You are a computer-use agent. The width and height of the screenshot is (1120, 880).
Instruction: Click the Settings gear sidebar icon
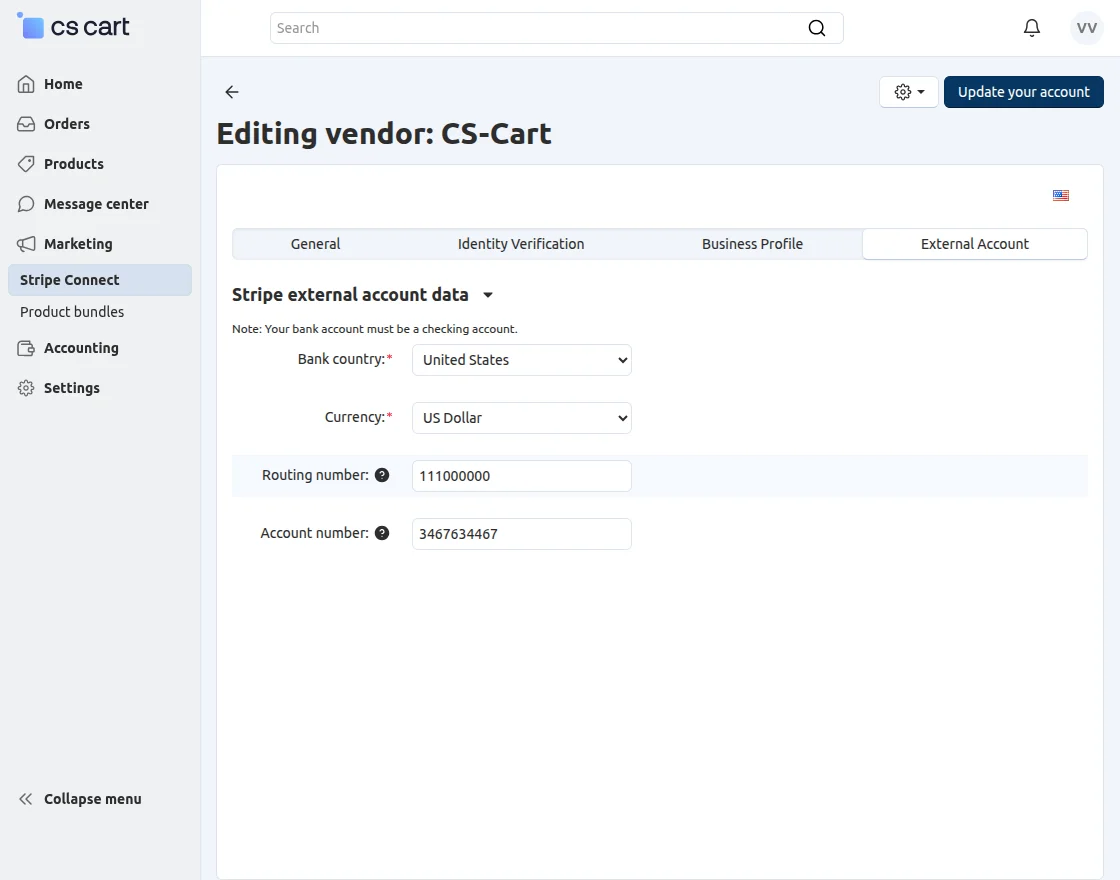pyautogui.click(x=26, y=388)
